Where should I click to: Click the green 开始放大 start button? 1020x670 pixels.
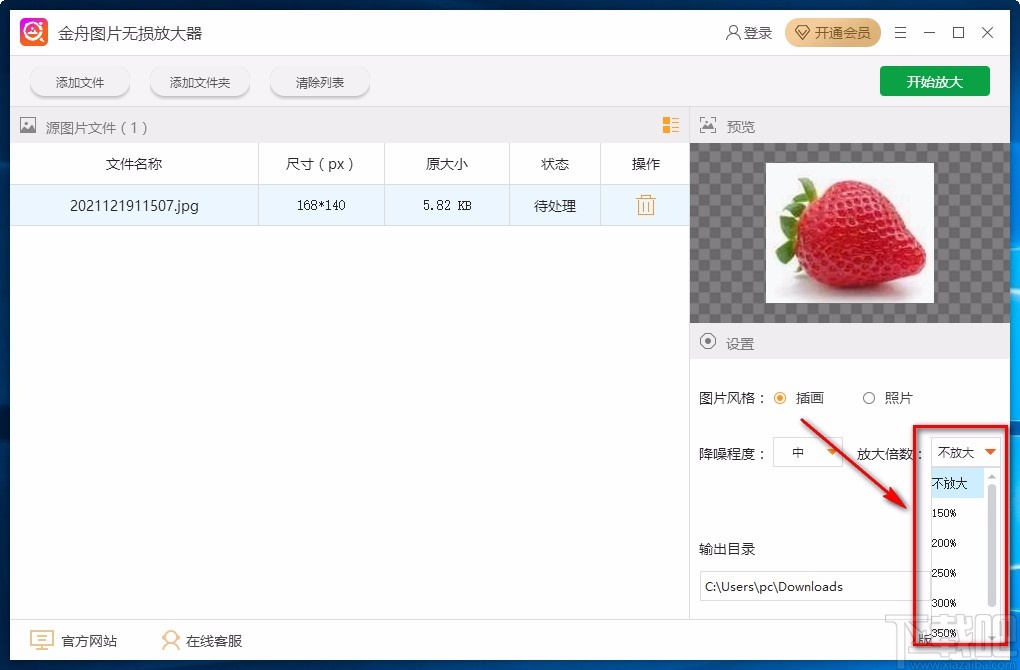click(934, 81)
